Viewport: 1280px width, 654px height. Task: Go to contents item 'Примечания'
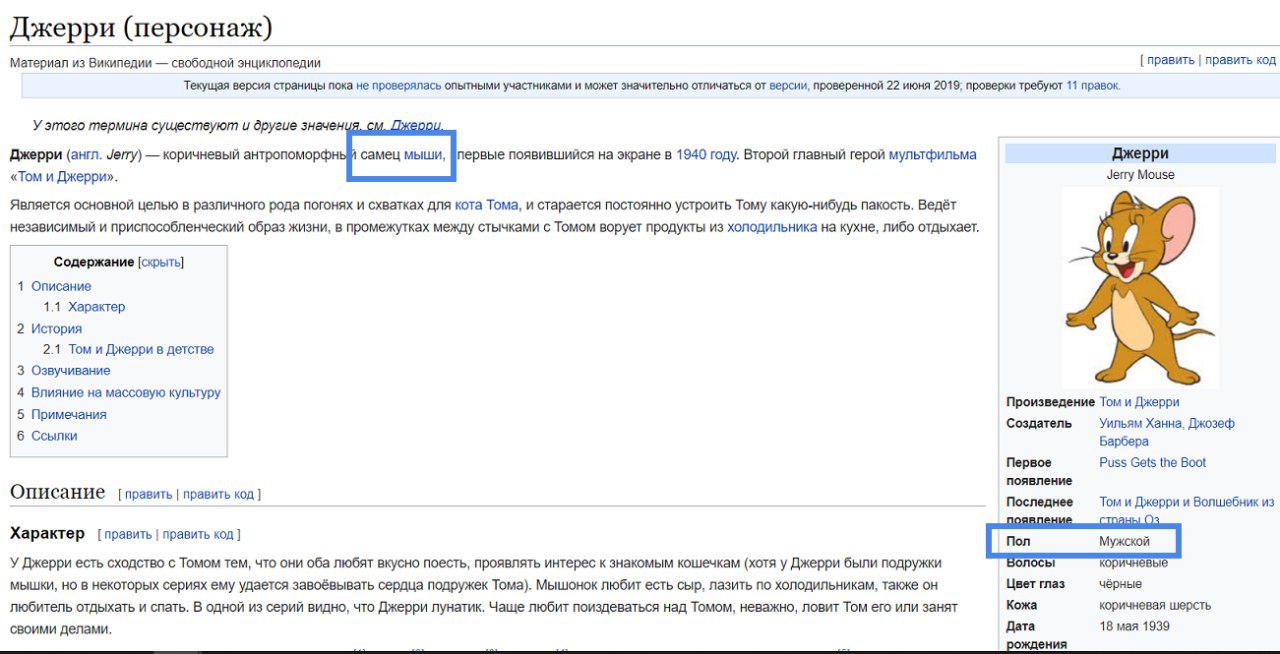point(69,415)
